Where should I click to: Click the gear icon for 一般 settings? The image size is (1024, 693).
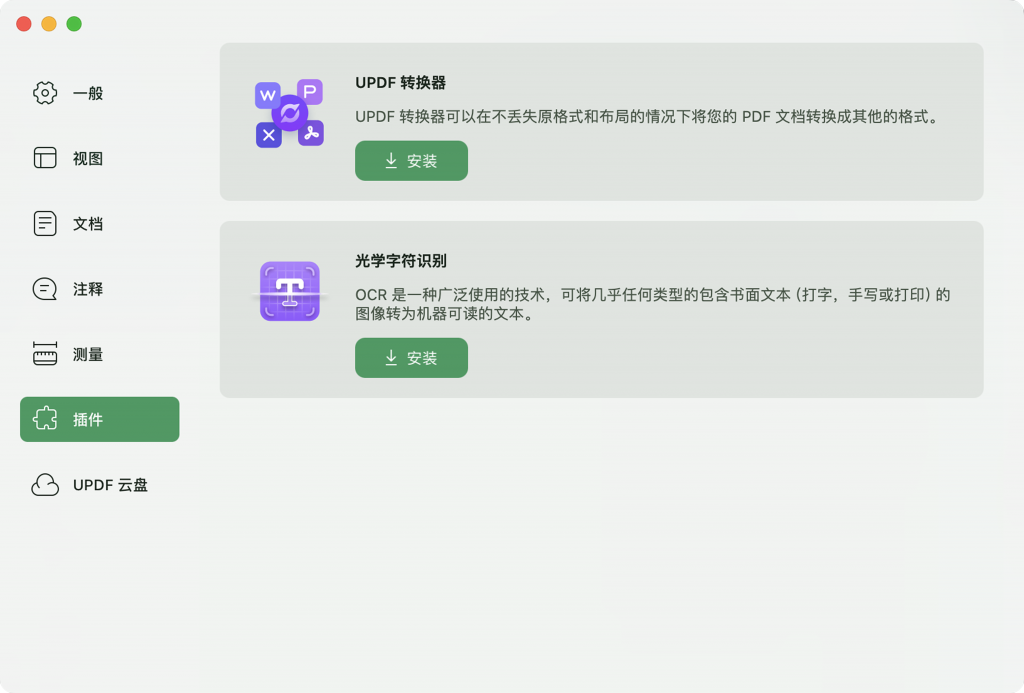45,93
